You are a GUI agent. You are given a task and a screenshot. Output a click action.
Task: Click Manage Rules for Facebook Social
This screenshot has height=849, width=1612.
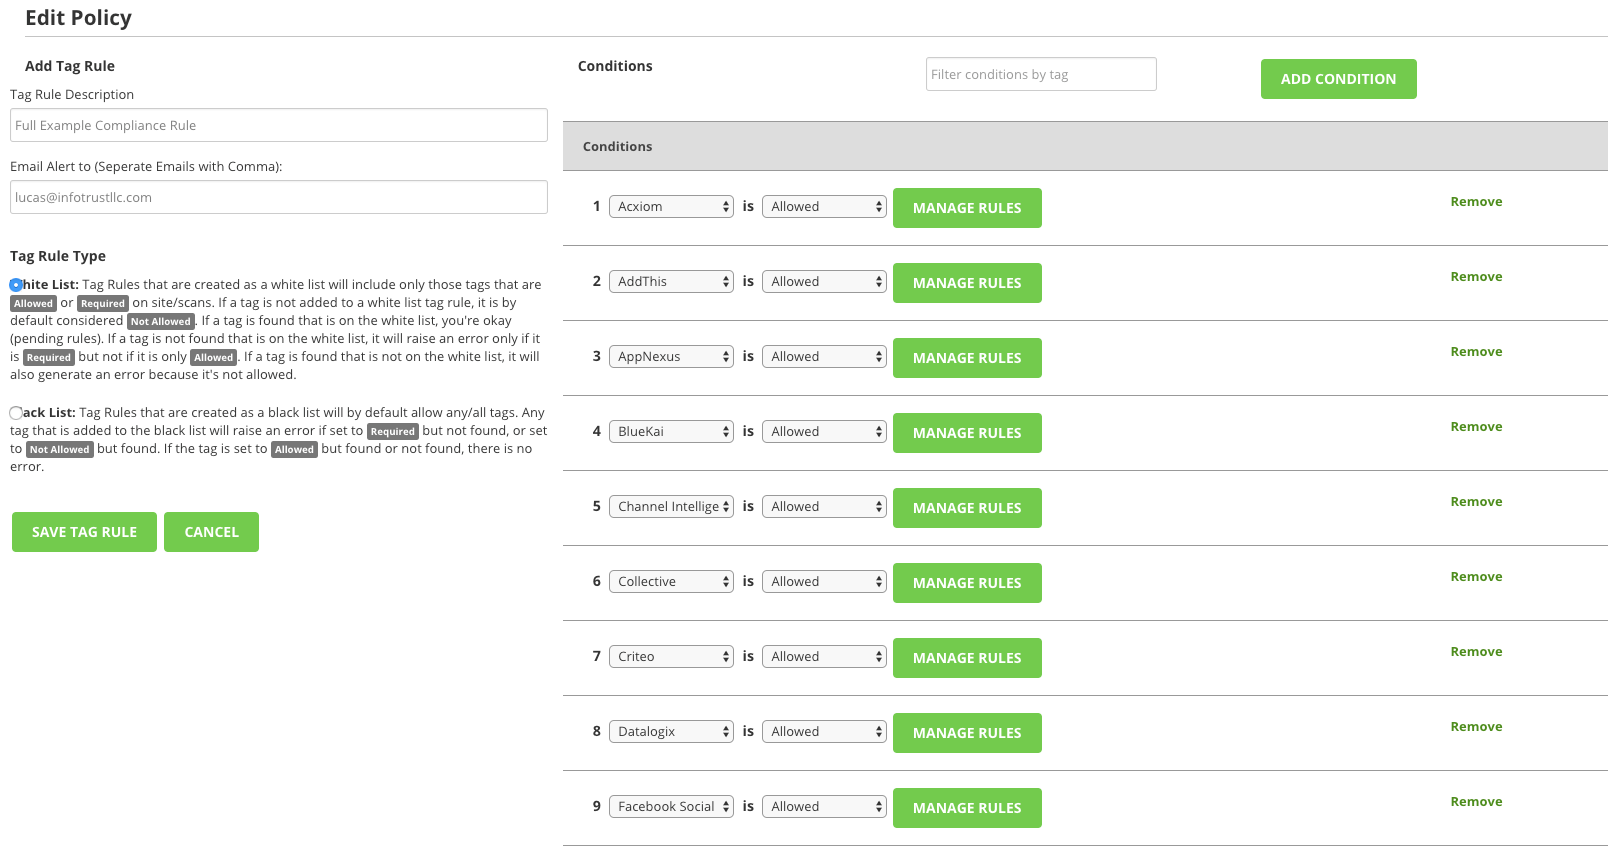[967, 808]
